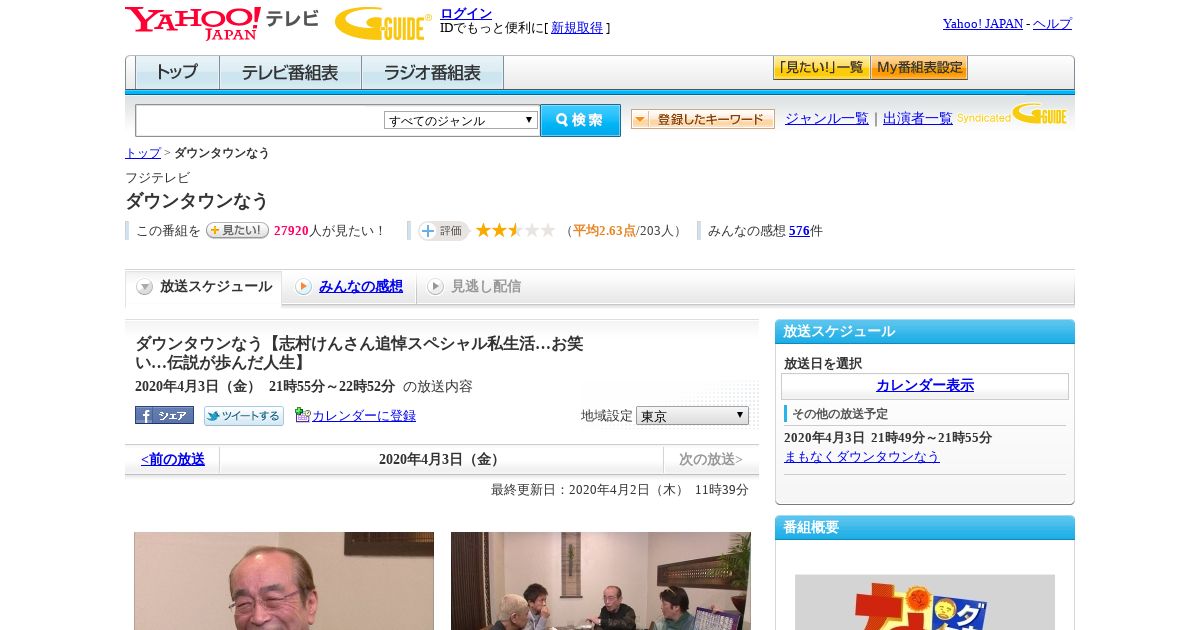Open the まもなくダウンタウンなう schedule link

(x=862, y=457)
